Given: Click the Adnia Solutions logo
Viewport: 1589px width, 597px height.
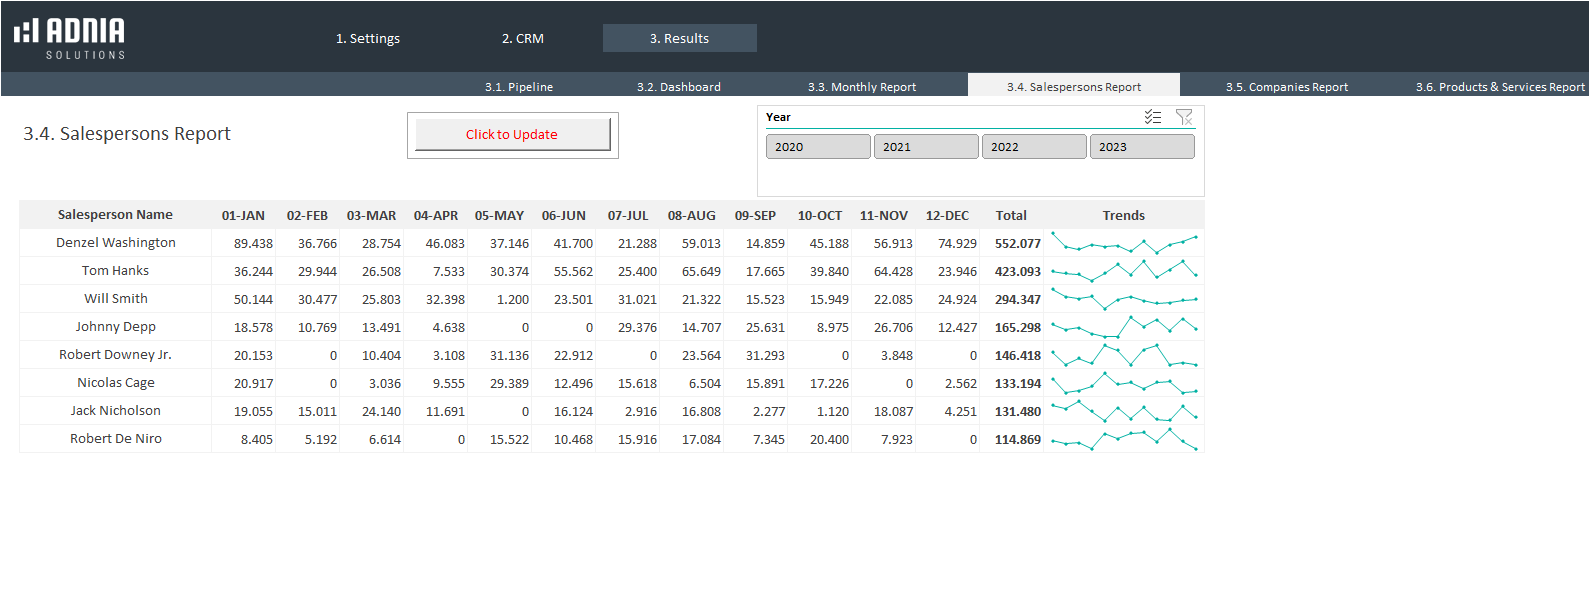Looking at the screenshot, I should tap(70, 38).
